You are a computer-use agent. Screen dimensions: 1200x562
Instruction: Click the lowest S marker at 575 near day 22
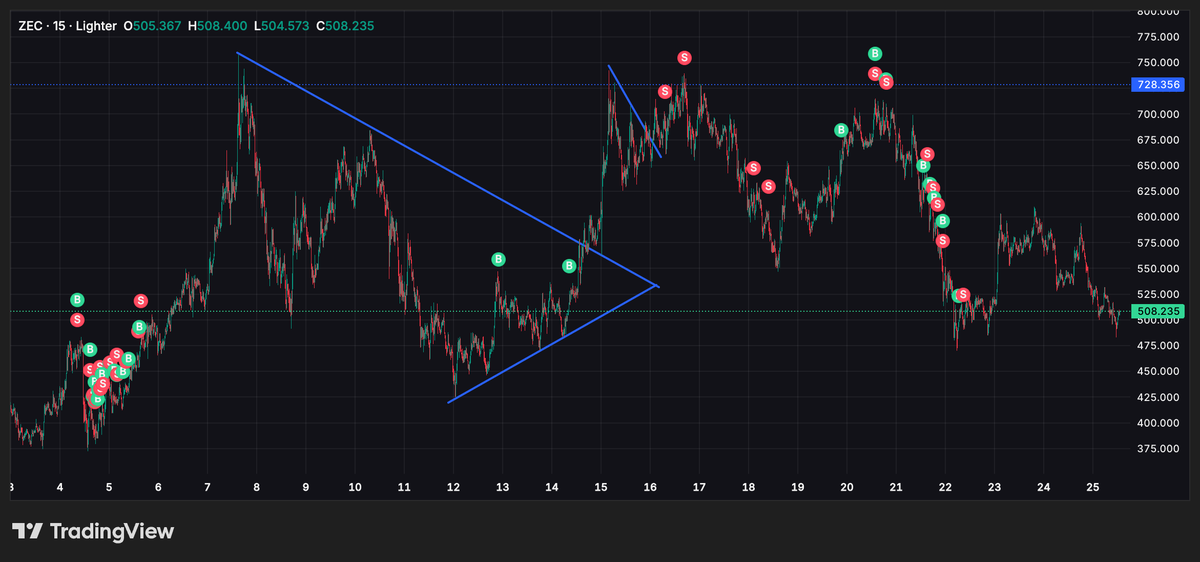[942, 240]
